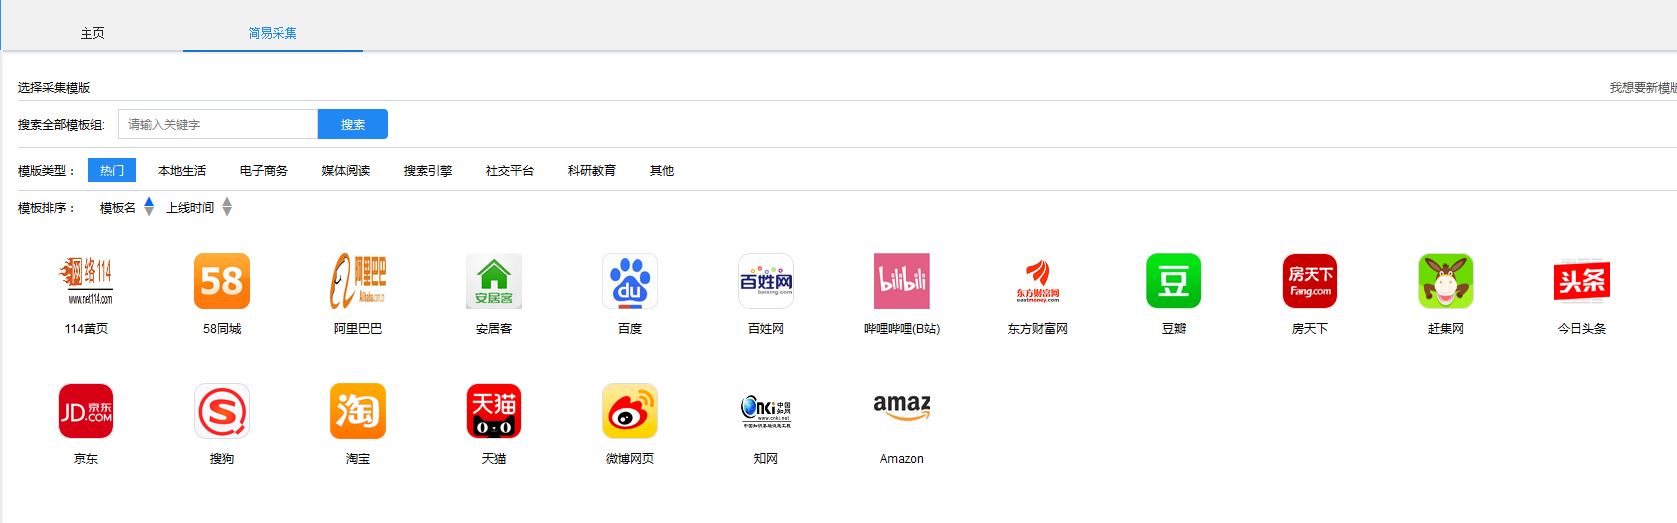Open the red 今日头条 icon
The width and height of the screenshot is (1677, 523).
[x=1582, y=281]
